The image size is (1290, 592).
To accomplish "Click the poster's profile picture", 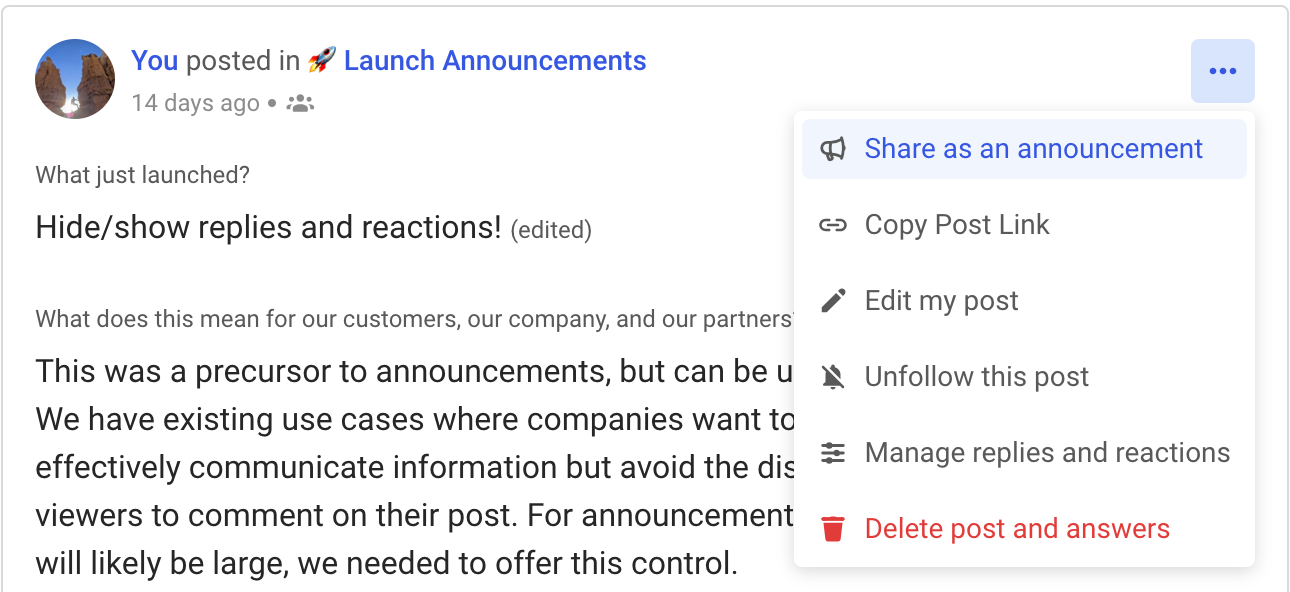I will [x=75, y=78].
